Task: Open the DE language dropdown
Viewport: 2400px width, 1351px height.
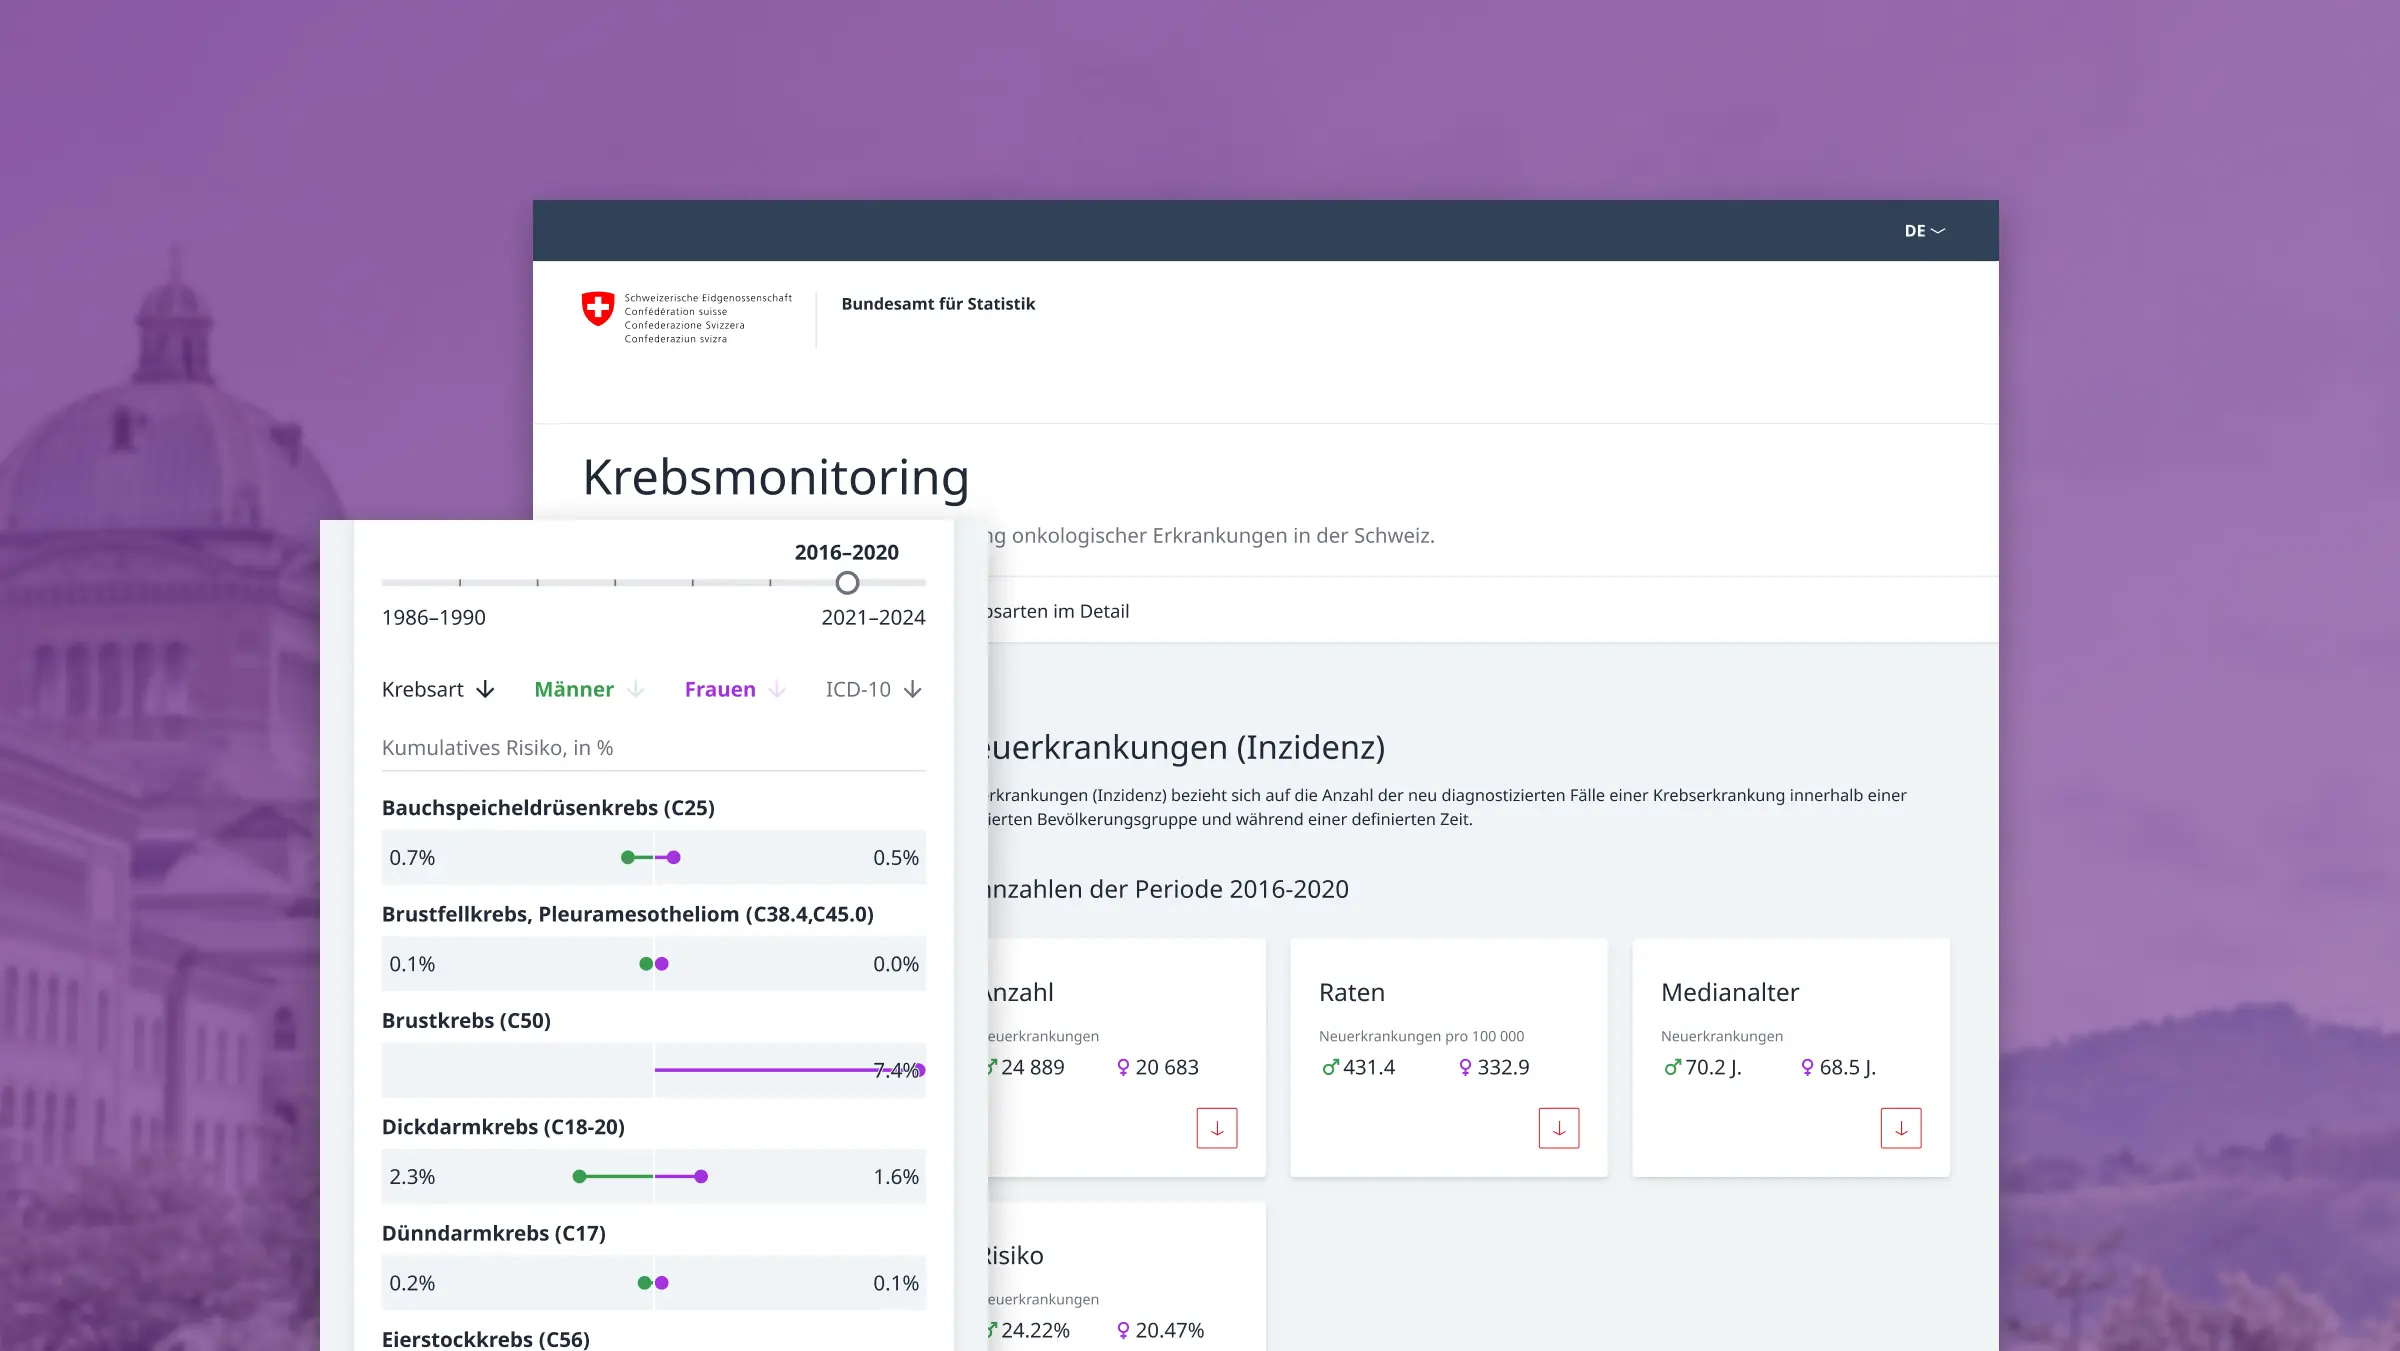Action: point(1924,231)
